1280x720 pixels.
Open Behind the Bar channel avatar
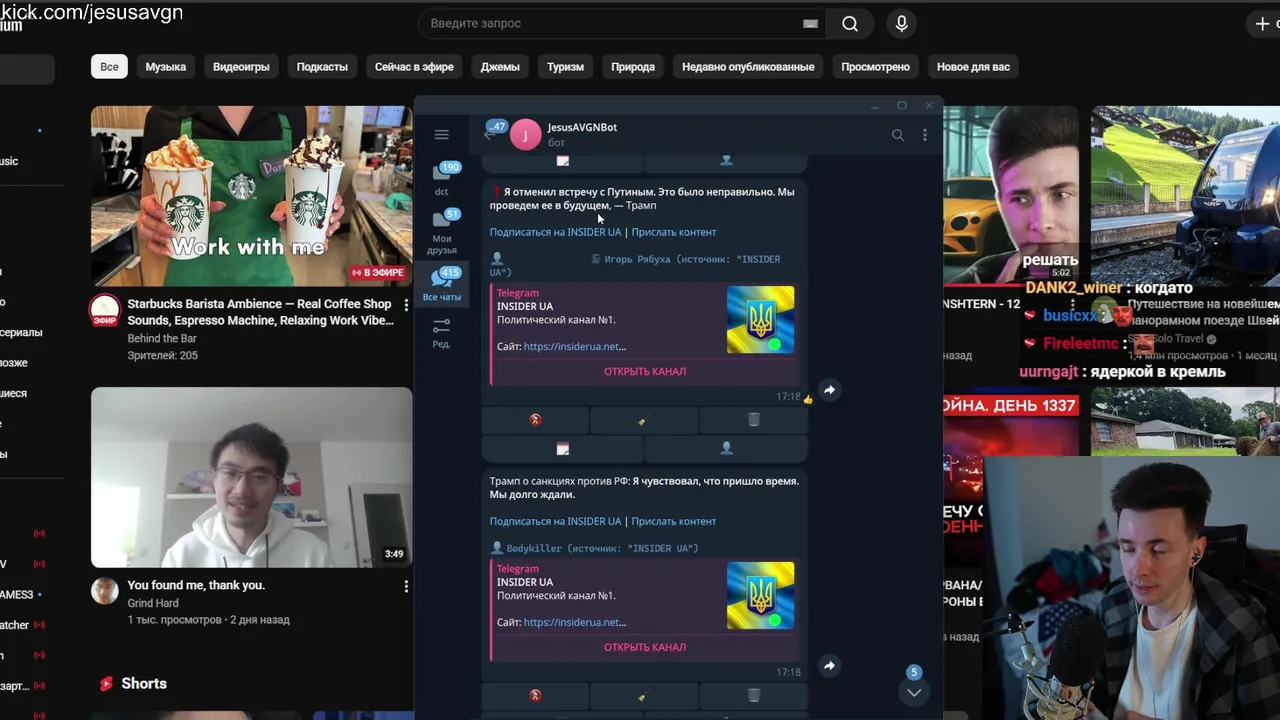pyautogui.click(x=105, y=310)
